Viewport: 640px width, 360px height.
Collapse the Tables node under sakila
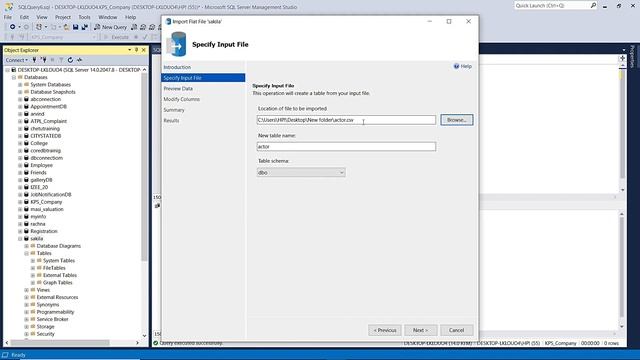point(27,253)
